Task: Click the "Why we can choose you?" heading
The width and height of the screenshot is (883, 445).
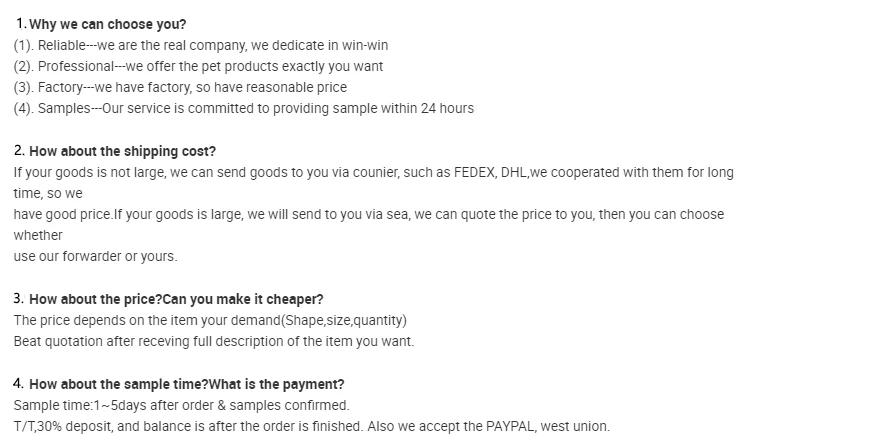Action: click(x=107, y=24)
